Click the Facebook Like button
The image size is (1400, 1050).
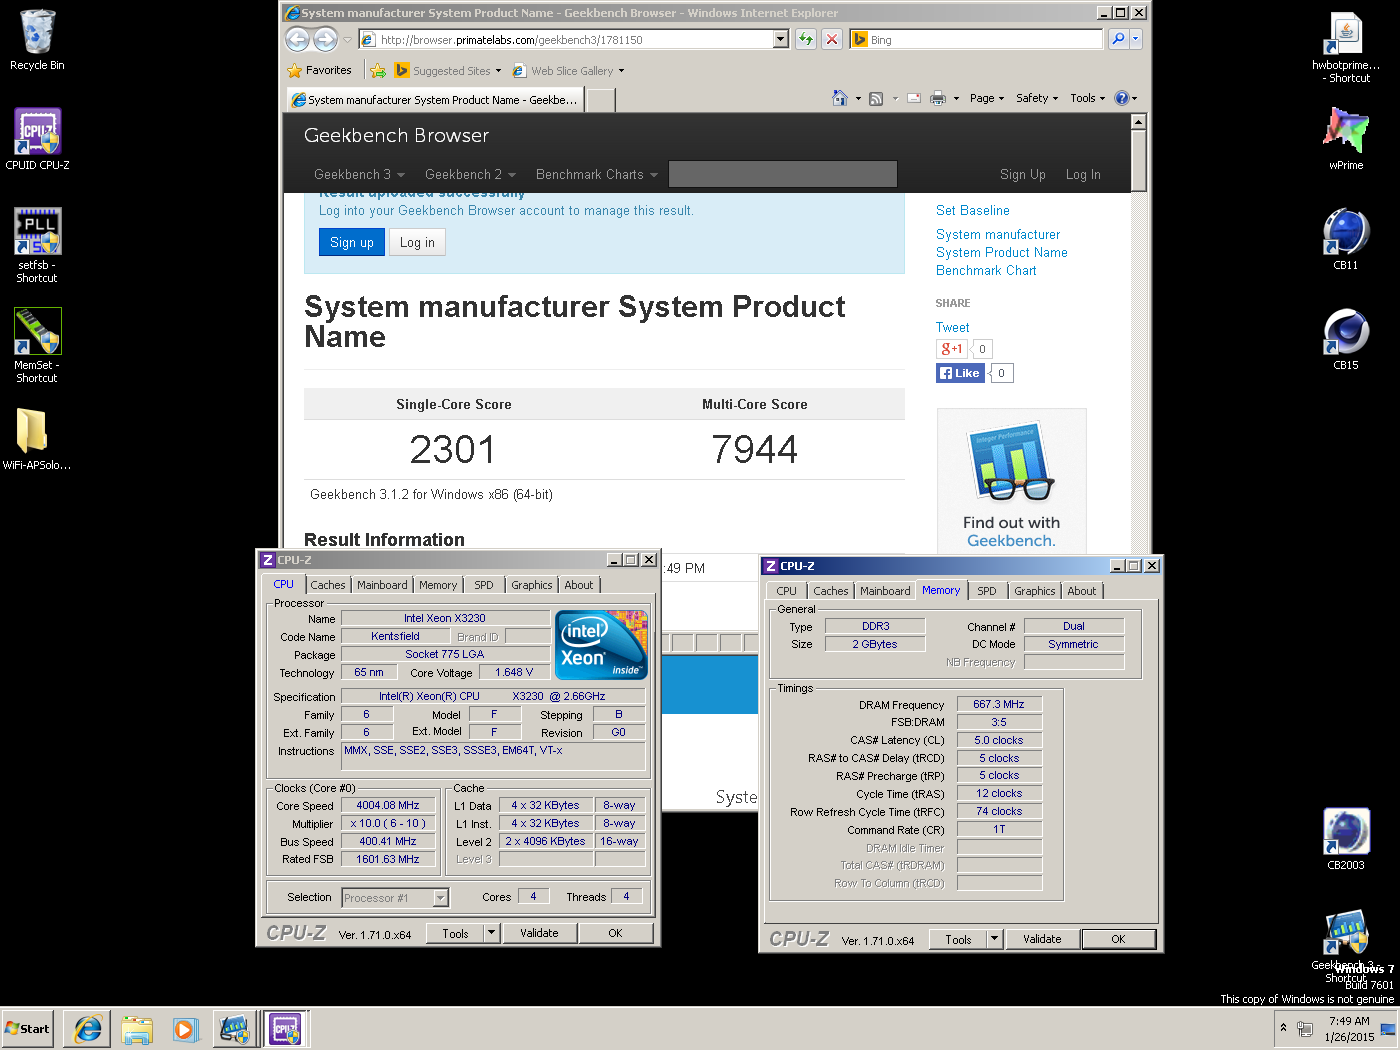click(960, 373)
